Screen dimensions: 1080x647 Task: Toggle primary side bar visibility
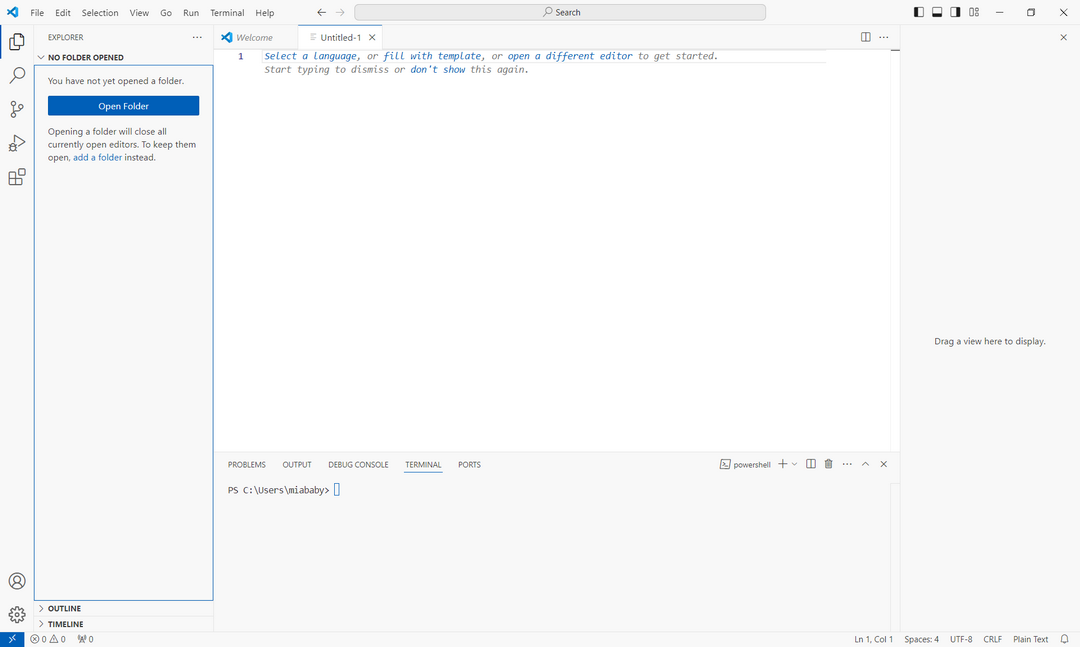pyautogui.click(x=919, y=12)
